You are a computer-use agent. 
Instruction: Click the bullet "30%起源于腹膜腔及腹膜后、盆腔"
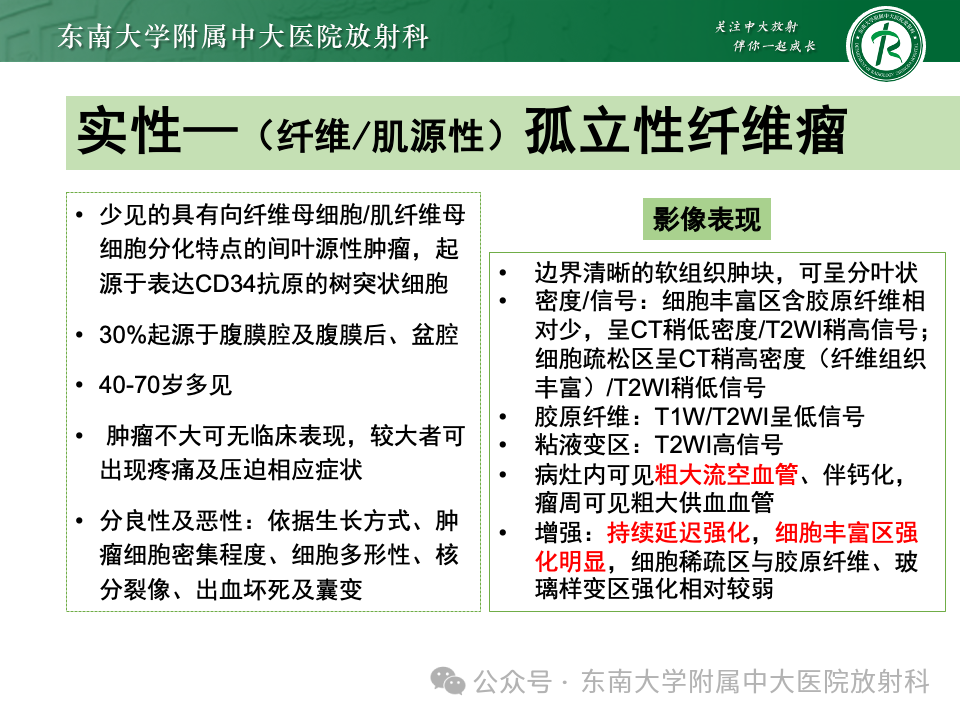(279, 335)
